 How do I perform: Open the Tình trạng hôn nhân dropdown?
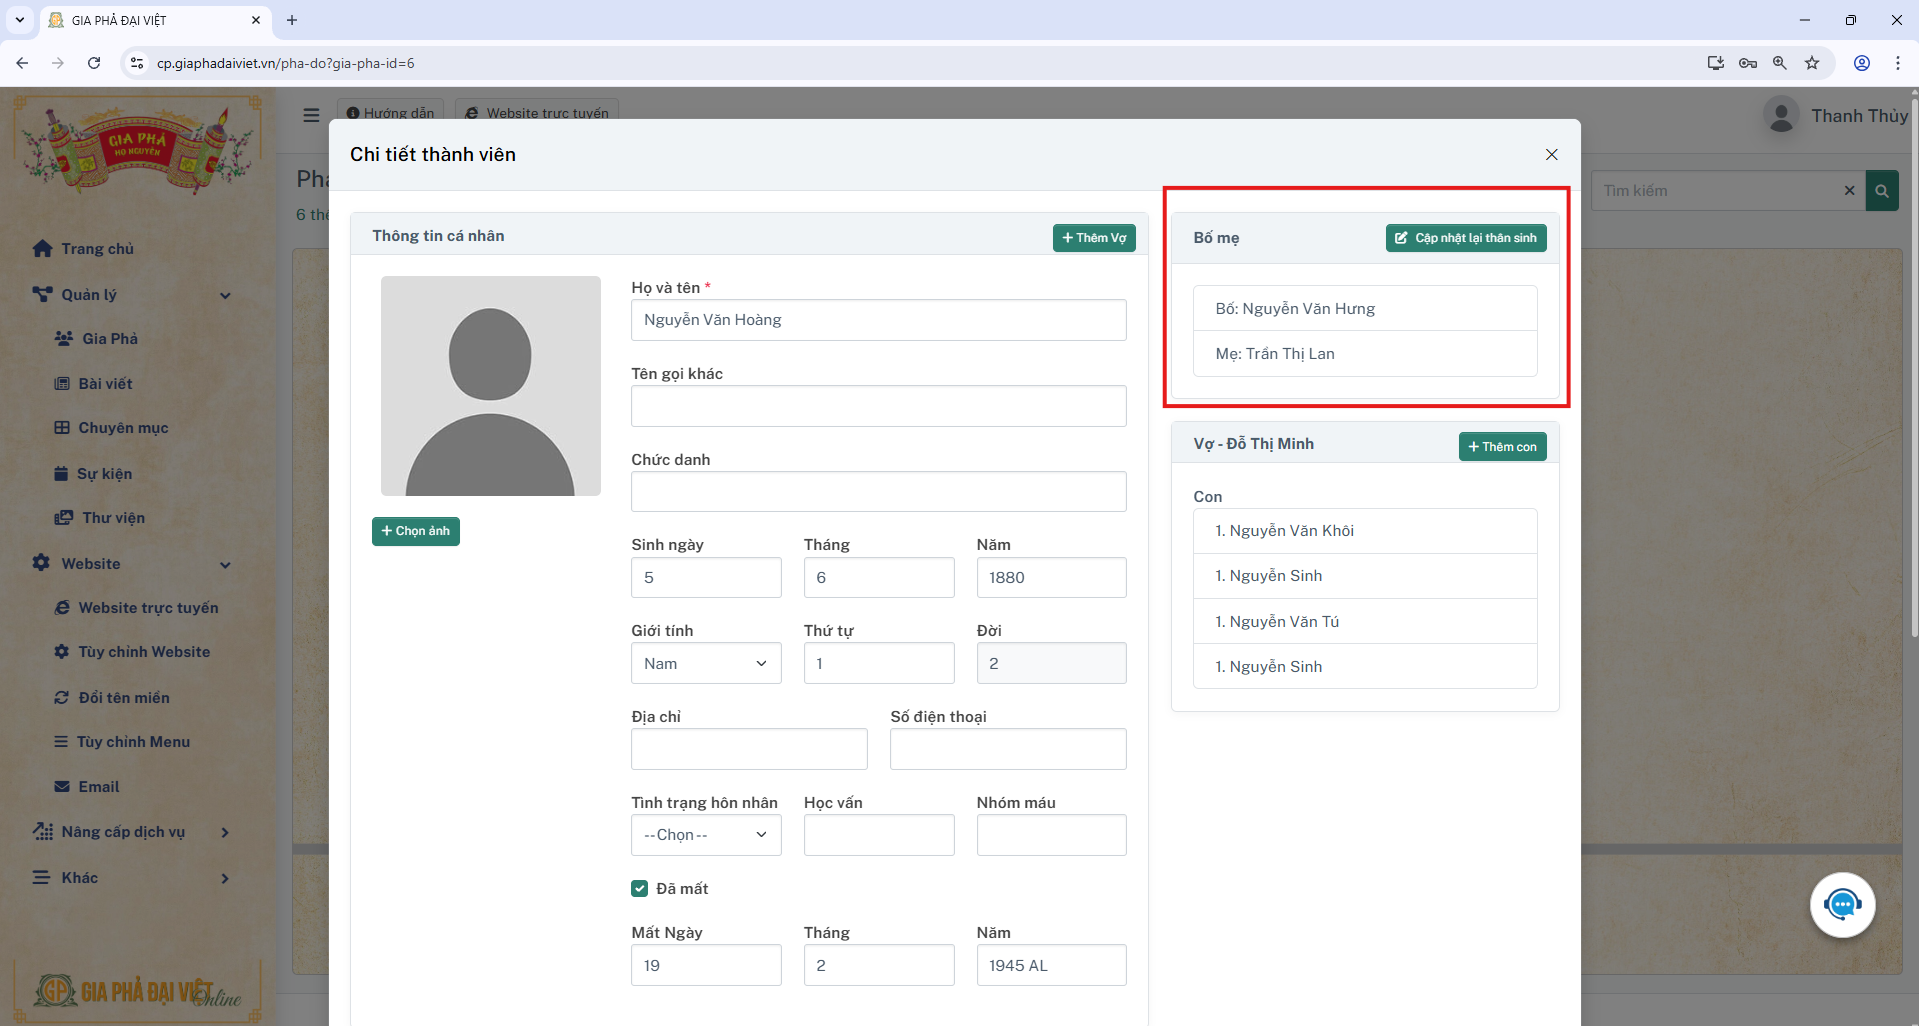click(705, 835)
